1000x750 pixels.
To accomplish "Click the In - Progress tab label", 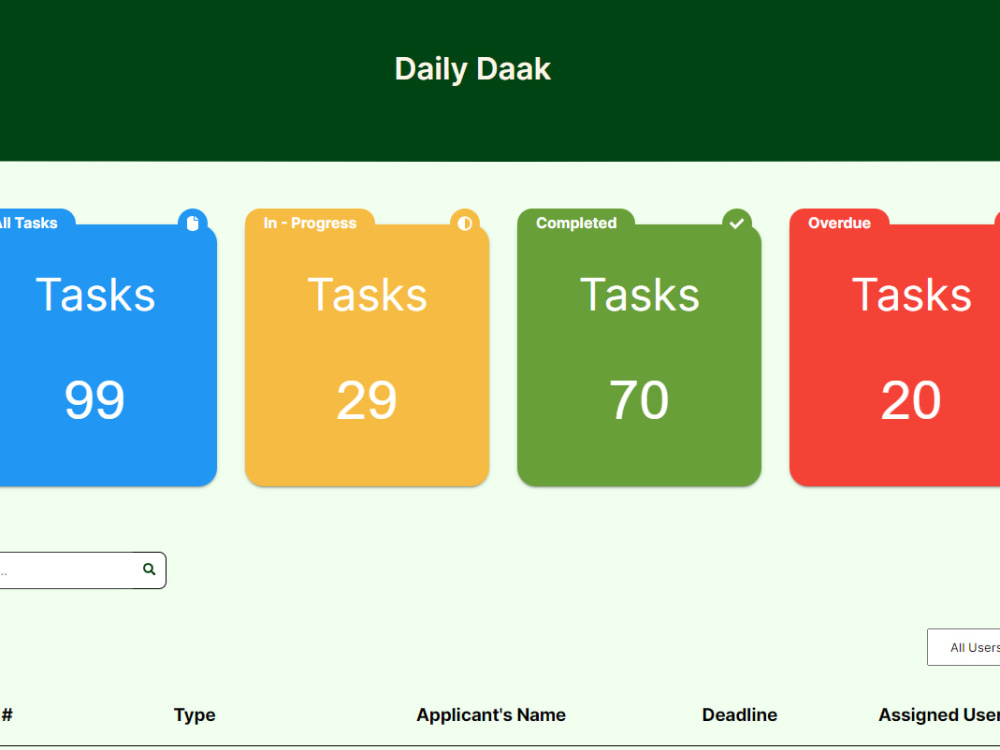I will [x=310, y=223].
